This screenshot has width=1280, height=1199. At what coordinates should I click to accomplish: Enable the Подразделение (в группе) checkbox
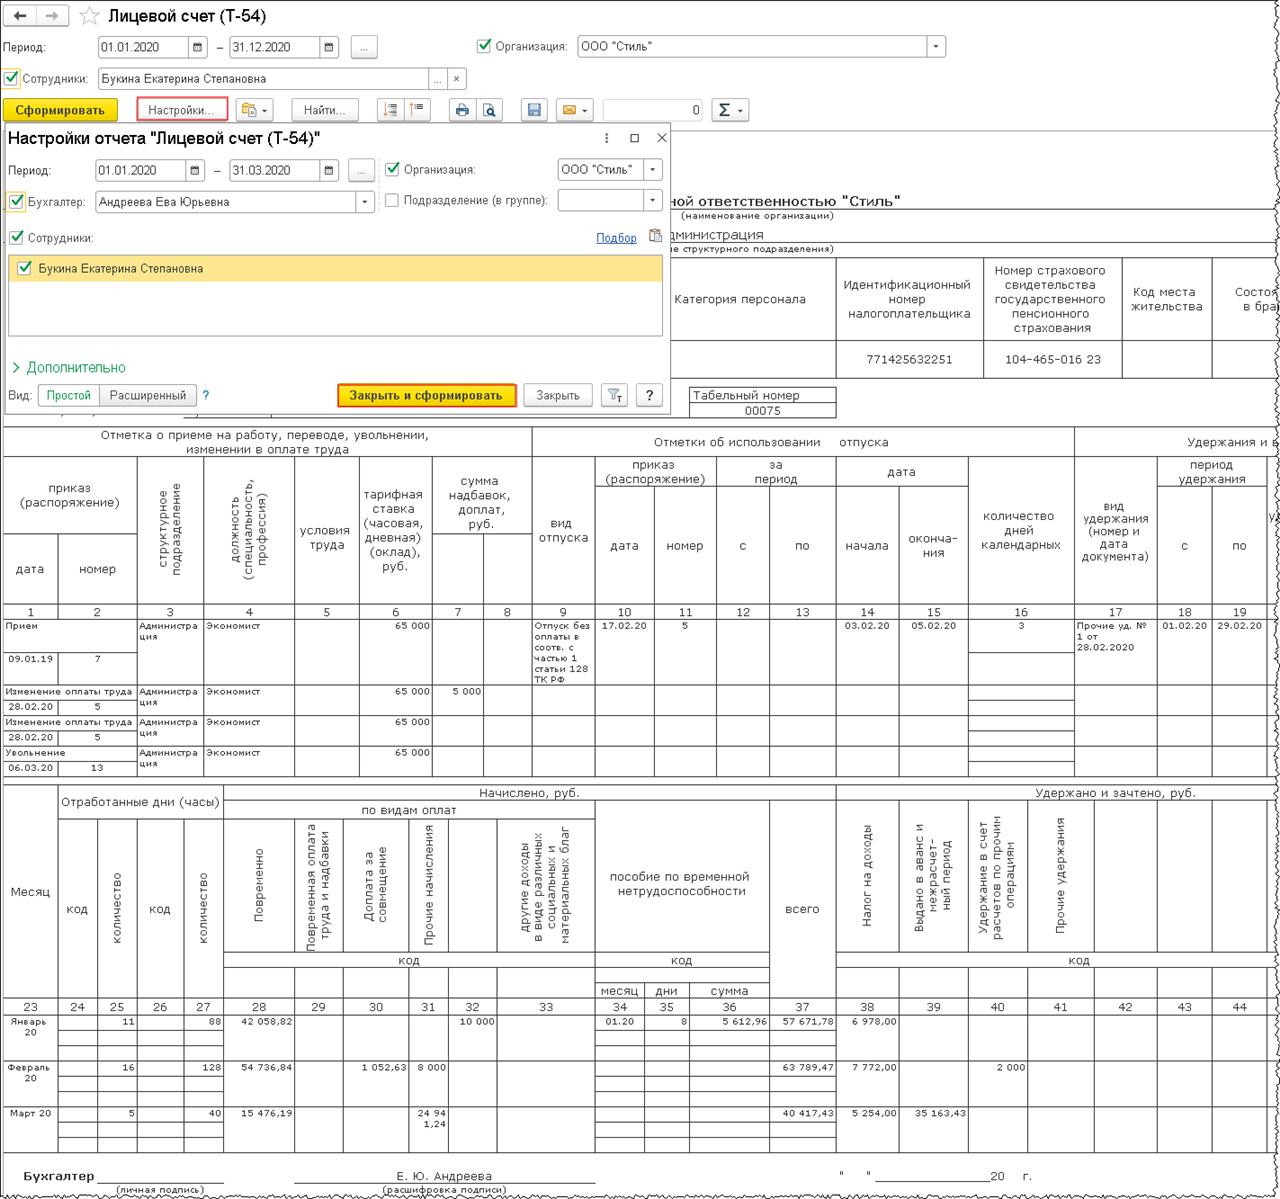click(x=392, y=201)
